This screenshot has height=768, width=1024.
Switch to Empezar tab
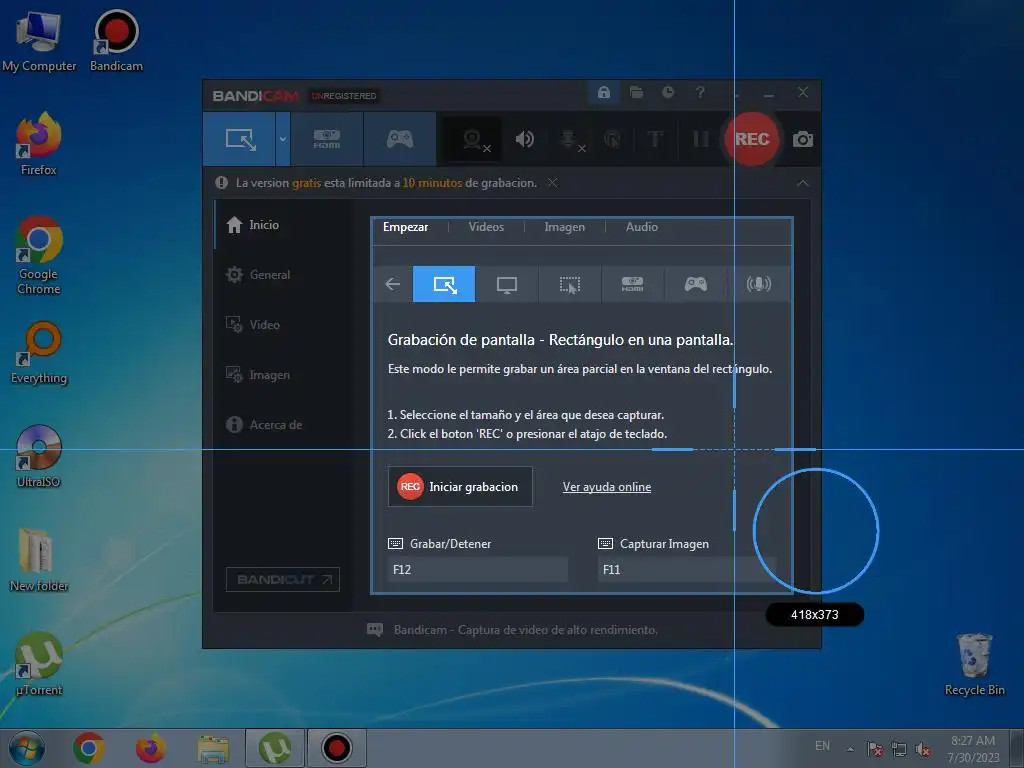tap(406, 227)
